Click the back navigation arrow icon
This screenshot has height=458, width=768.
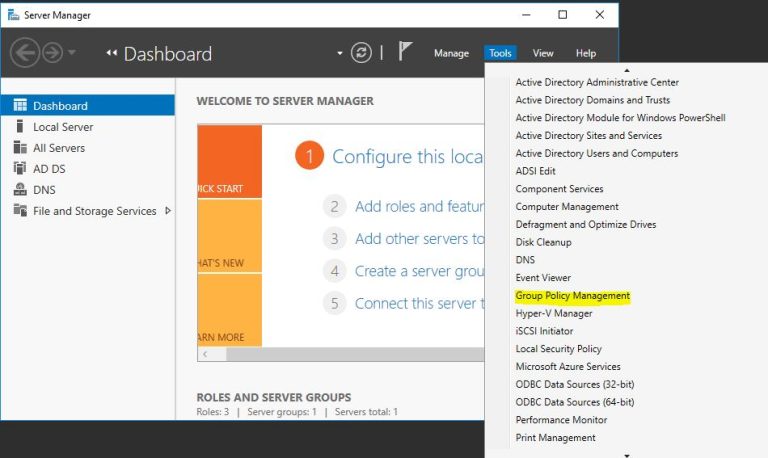(25, 53)
